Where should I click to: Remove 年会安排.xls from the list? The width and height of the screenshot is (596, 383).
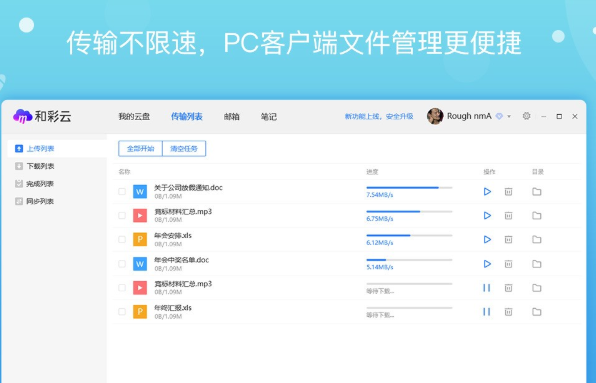tap(508, 239)
